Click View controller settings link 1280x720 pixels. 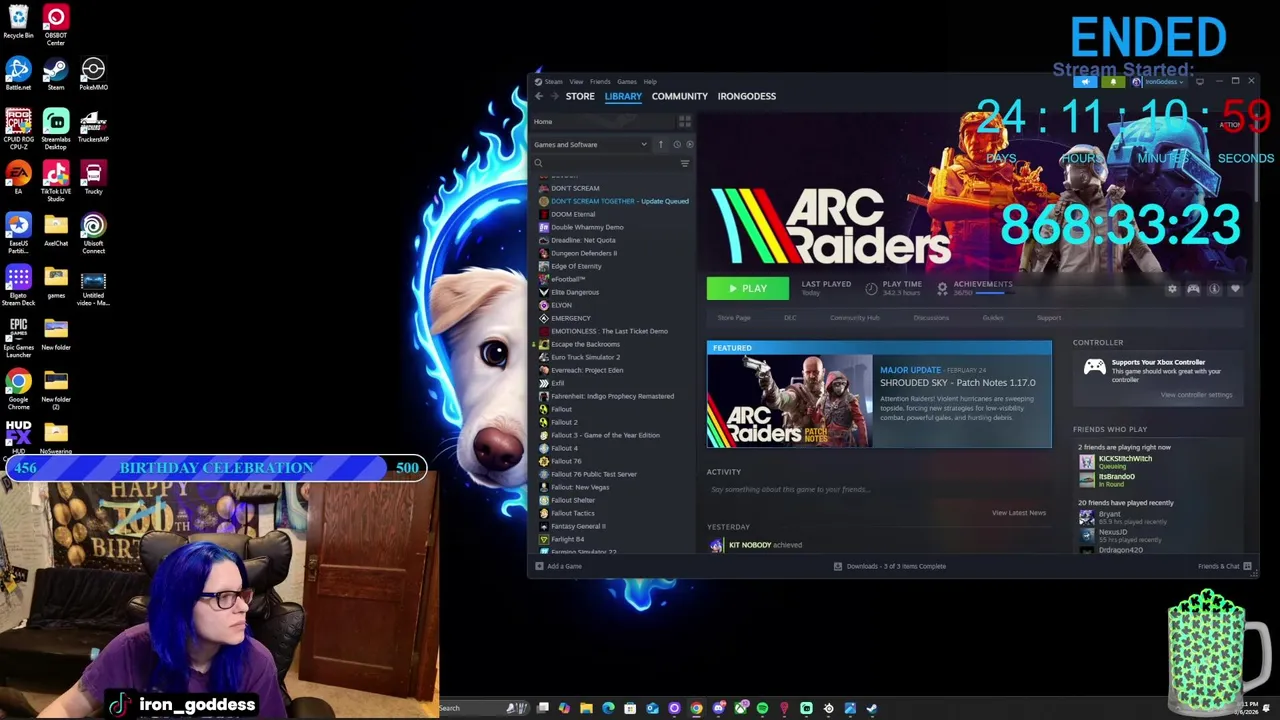coord(1196,395)
